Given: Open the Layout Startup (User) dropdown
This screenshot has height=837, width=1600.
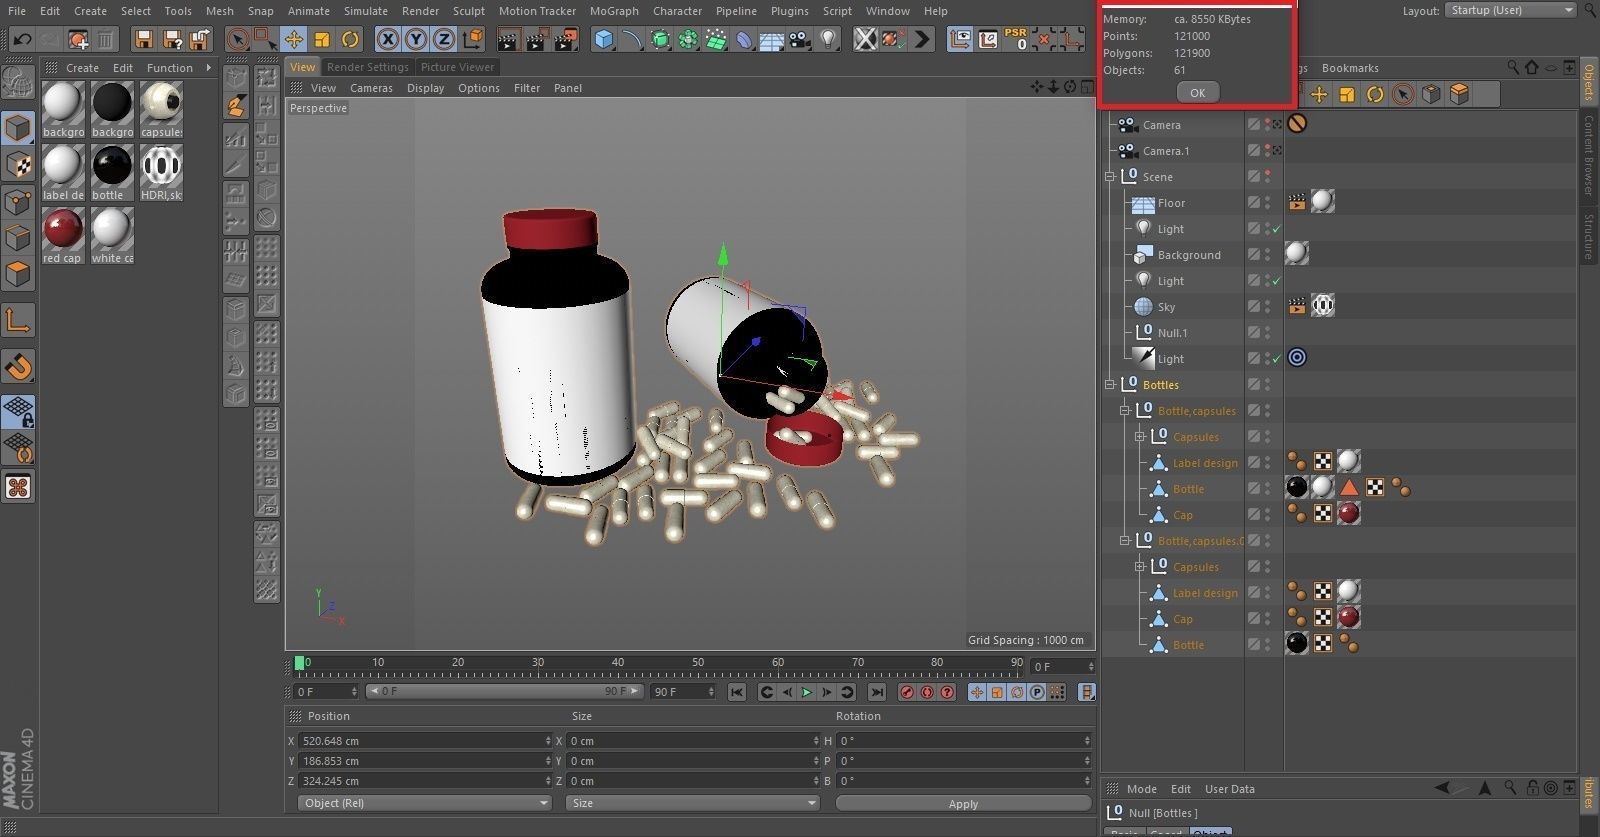Looking at the screenshot, I should [1510, 10].
